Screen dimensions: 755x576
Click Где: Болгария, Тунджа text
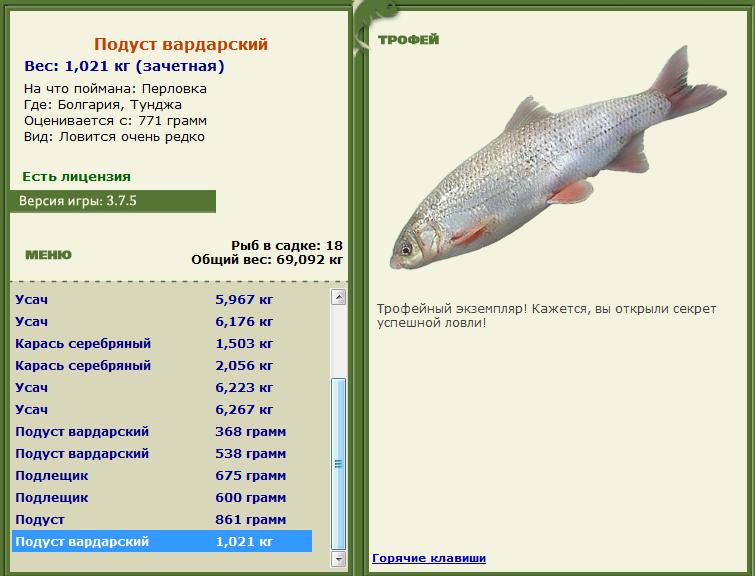click(103, 105)
